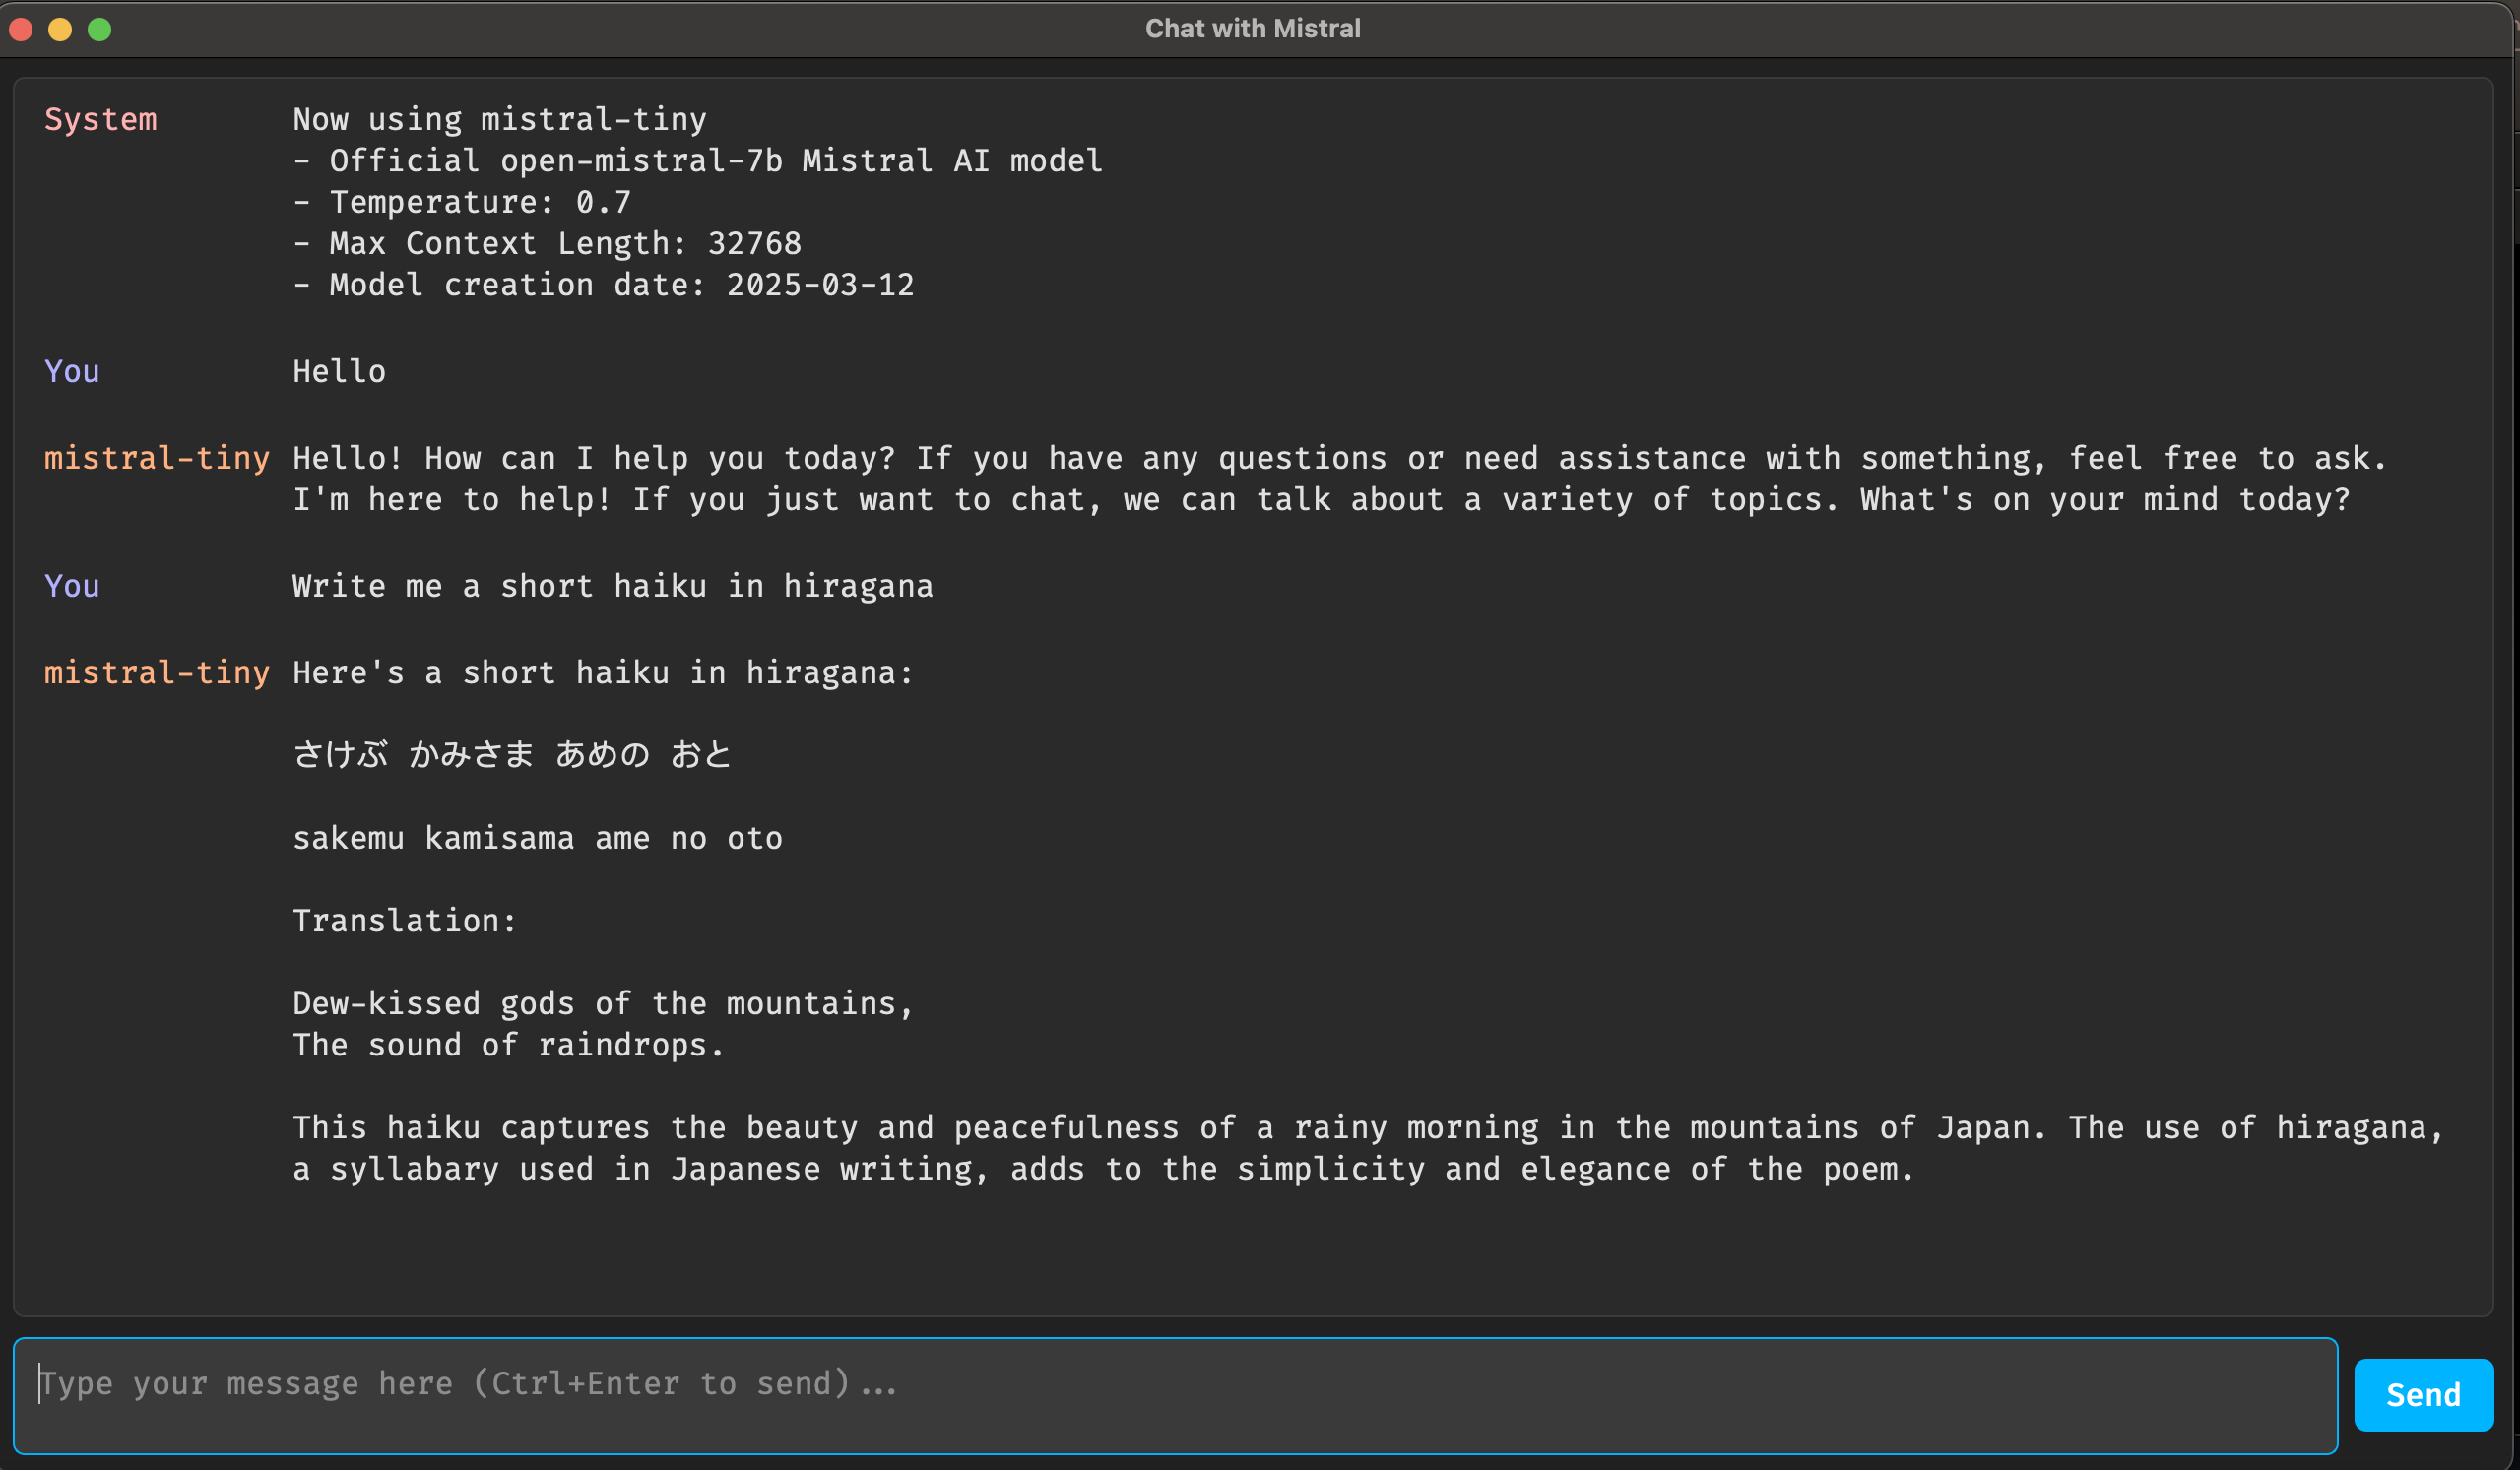The width and height of the screenshot is (2520, 1470).
Task: Click the first You sender label
Action: tap(72, 371)
